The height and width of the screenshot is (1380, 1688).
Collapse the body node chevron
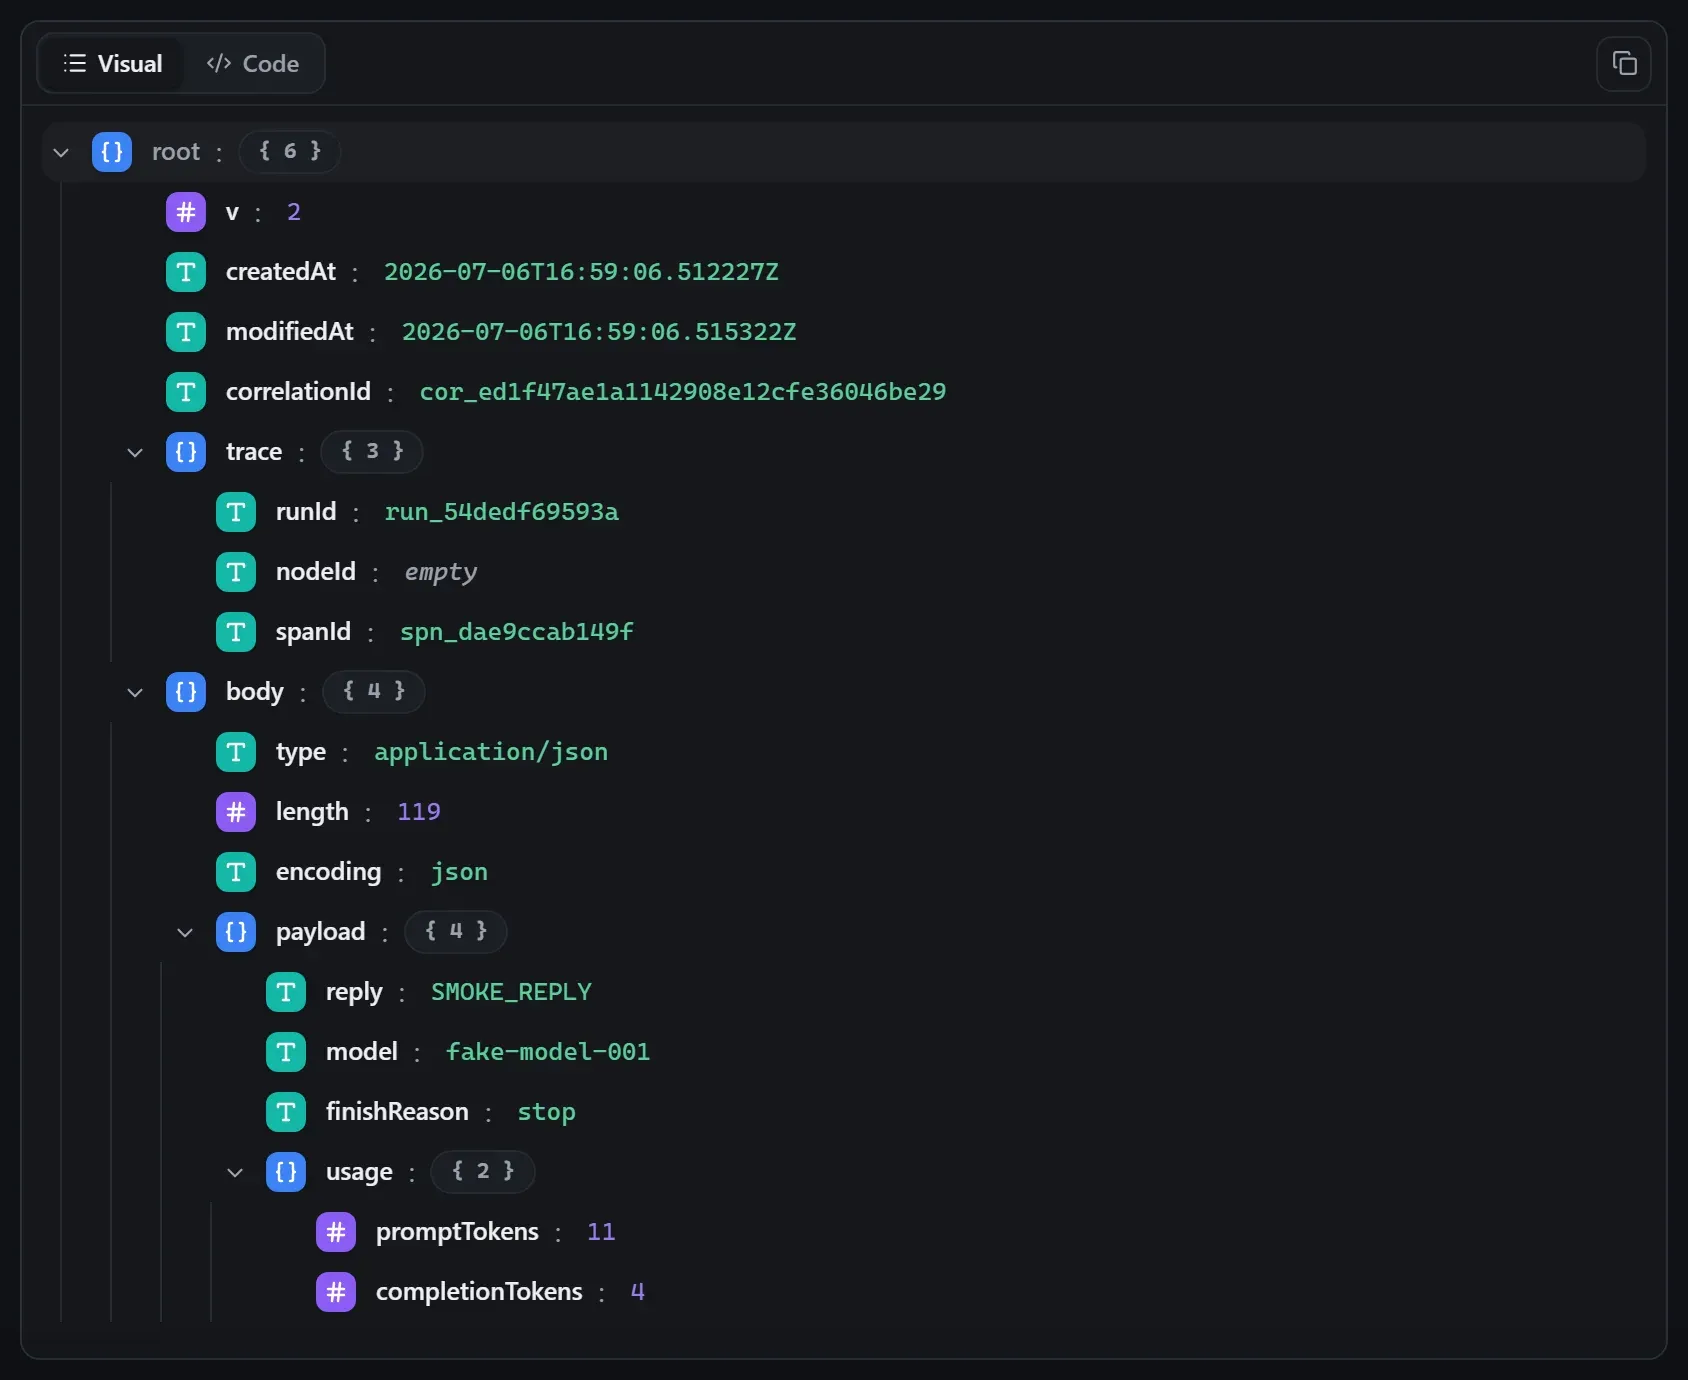click(135, 692)
